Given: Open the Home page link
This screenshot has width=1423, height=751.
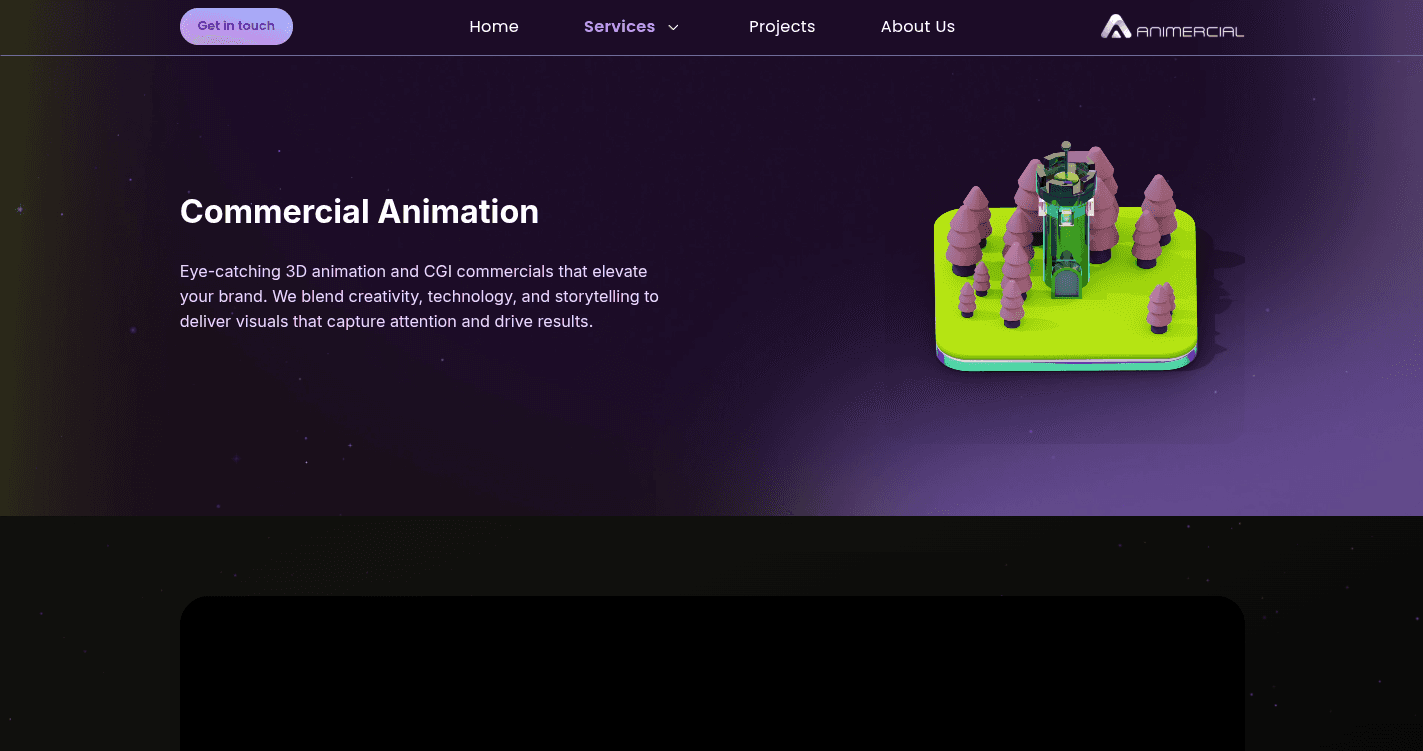Looking at the screenshot, I should coord(494,27).
